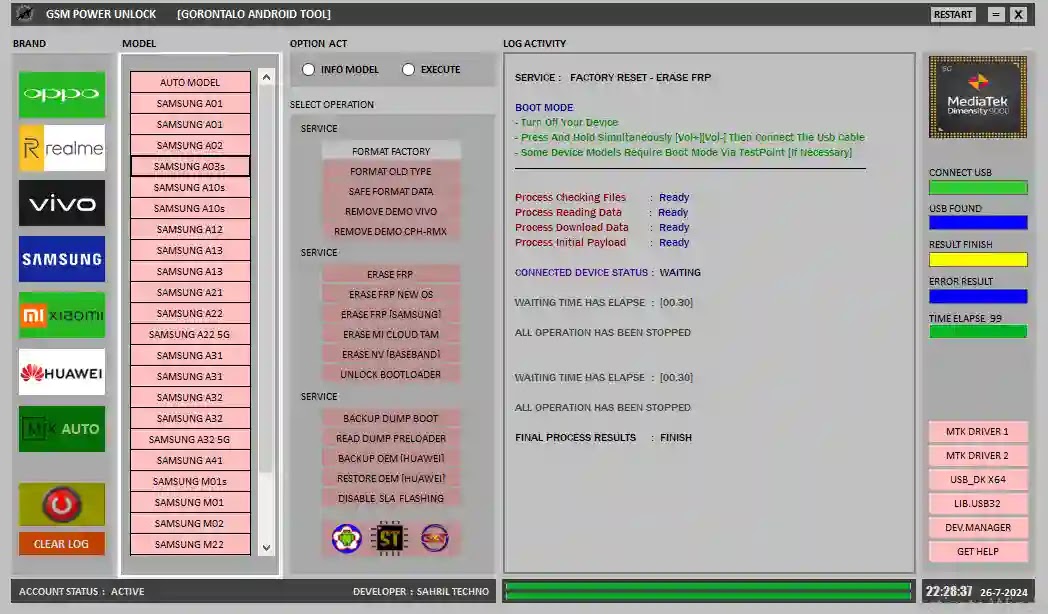1048x614 pixels.
Task: Click the model list scroll down arrow
Action: point(266,548)
